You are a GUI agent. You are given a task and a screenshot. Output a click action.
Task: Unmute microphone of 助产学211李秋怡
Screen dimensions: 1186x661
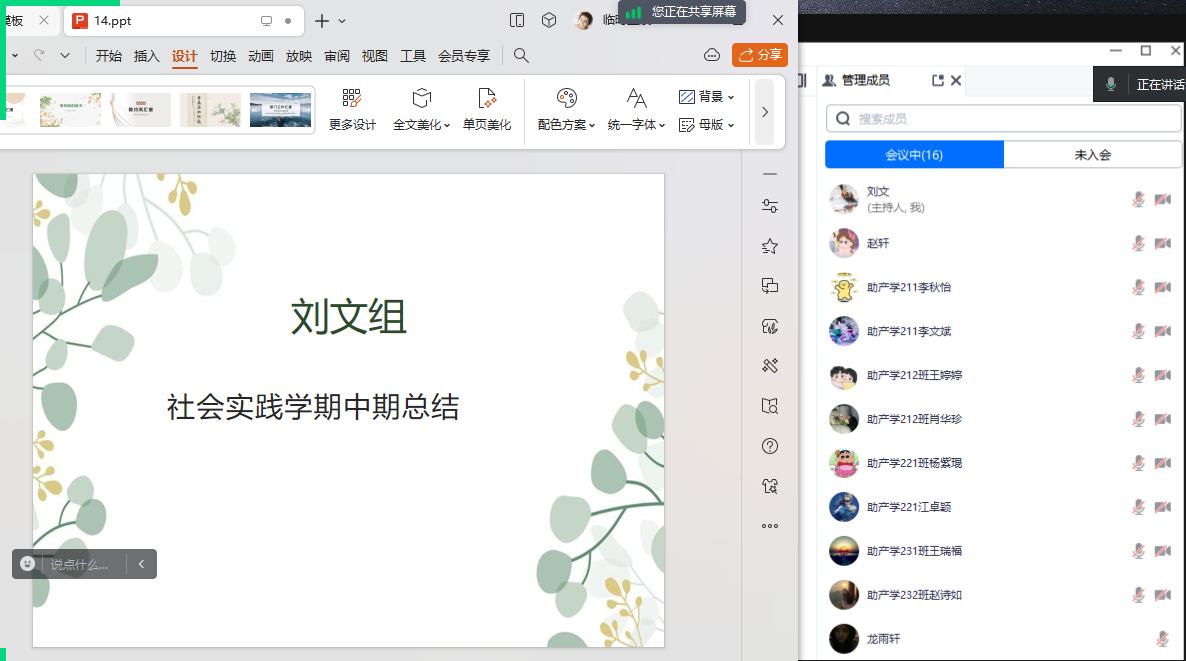click(1138, 287)
